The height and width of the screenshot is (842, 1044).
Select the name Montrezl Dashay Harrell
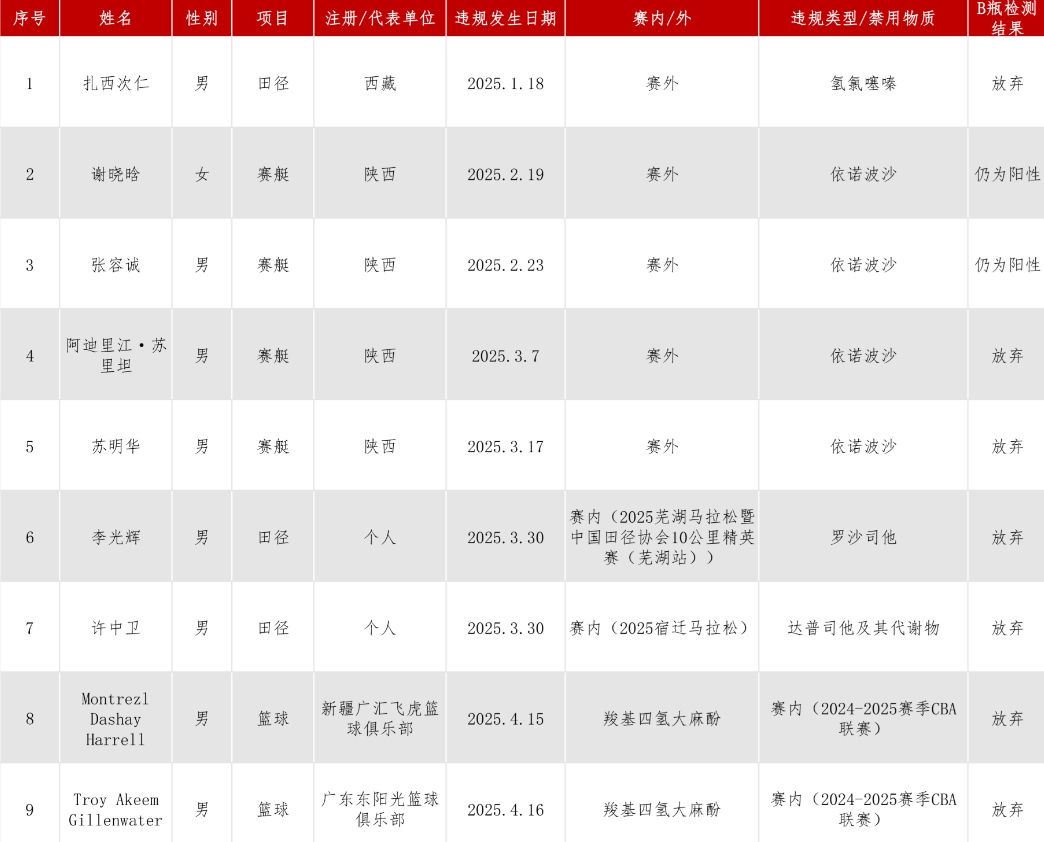point(115,719)
